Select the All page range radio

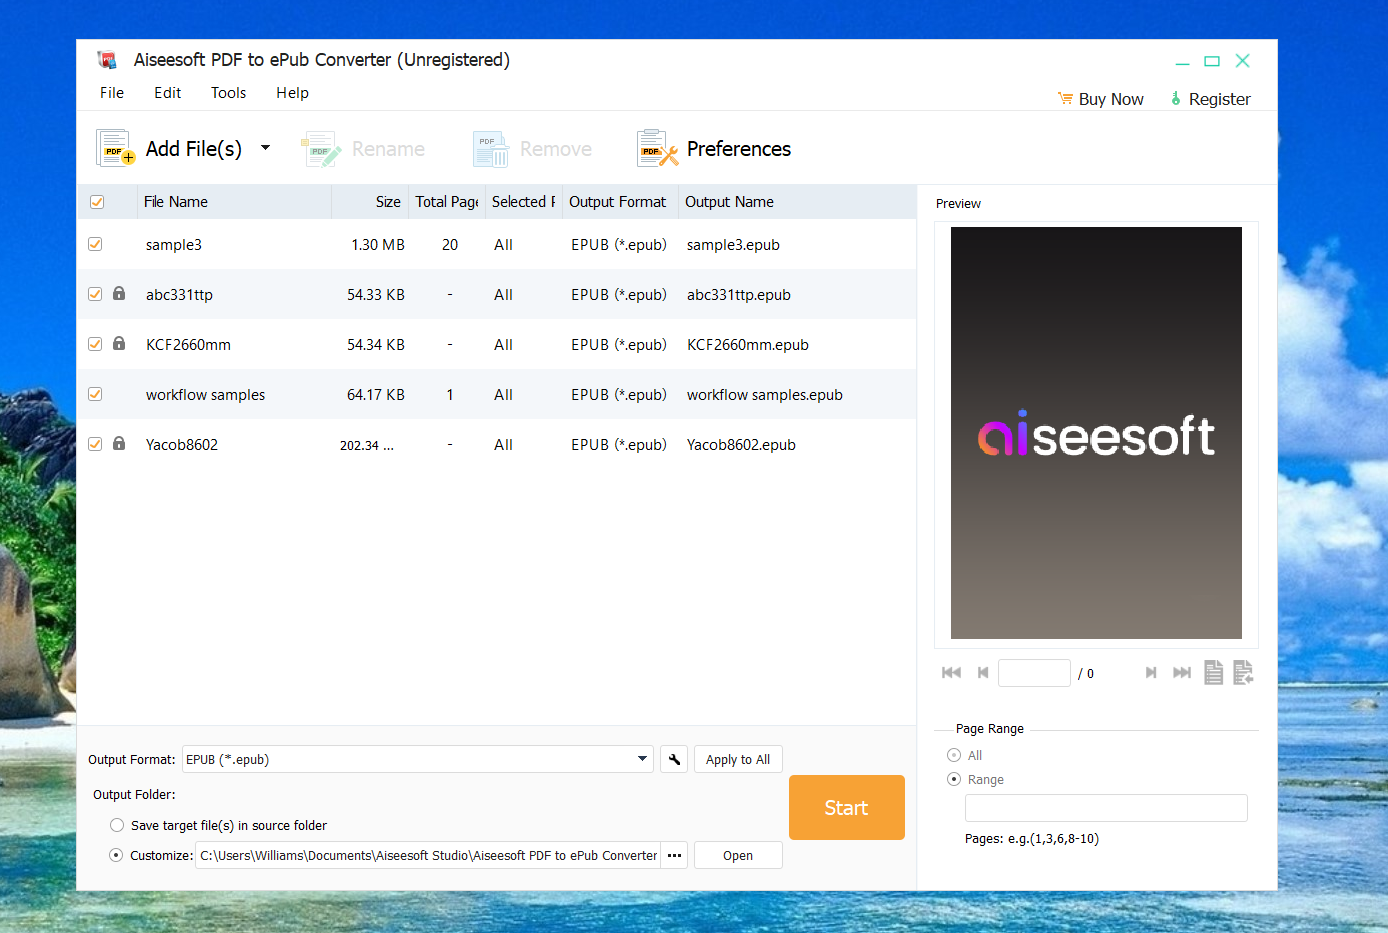[x=954, y=755]
